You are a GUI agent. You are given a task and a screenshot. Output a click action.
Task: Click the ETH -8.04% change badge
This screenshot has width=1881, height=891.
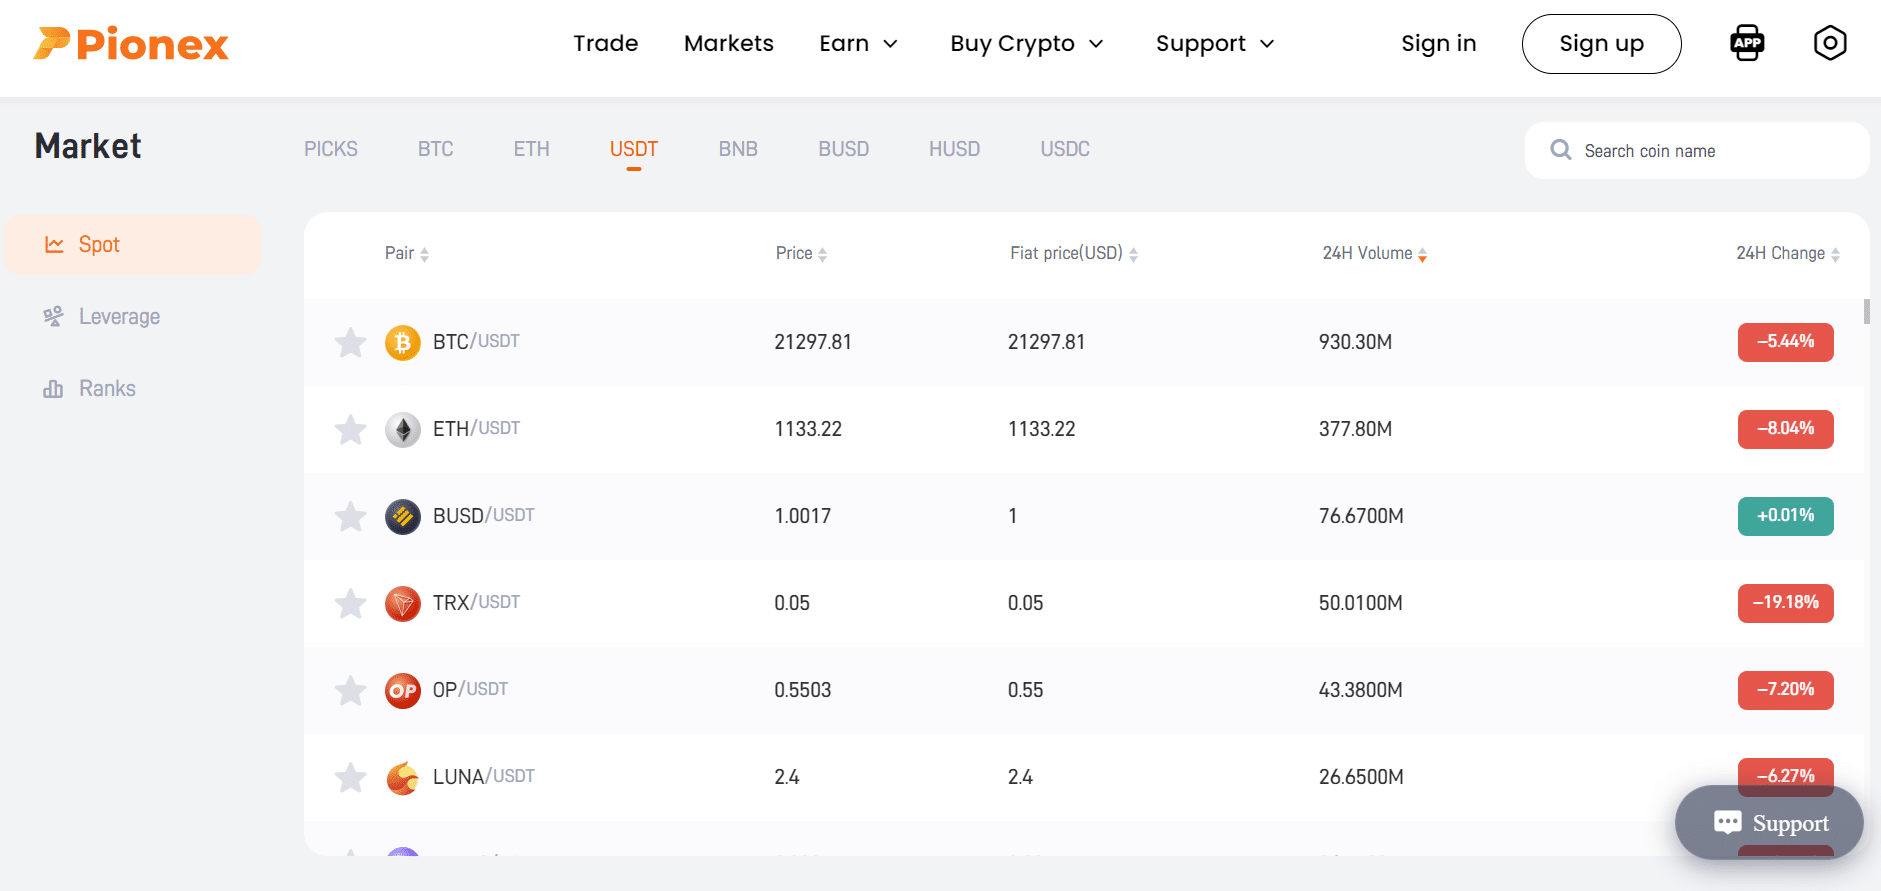(x=1786, y=429)
